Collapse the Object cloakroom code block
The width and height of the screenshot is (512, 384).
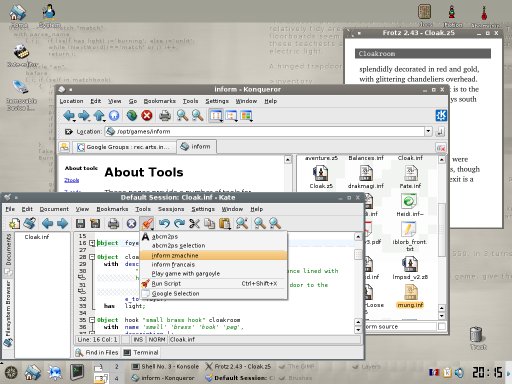pos(92,257)
